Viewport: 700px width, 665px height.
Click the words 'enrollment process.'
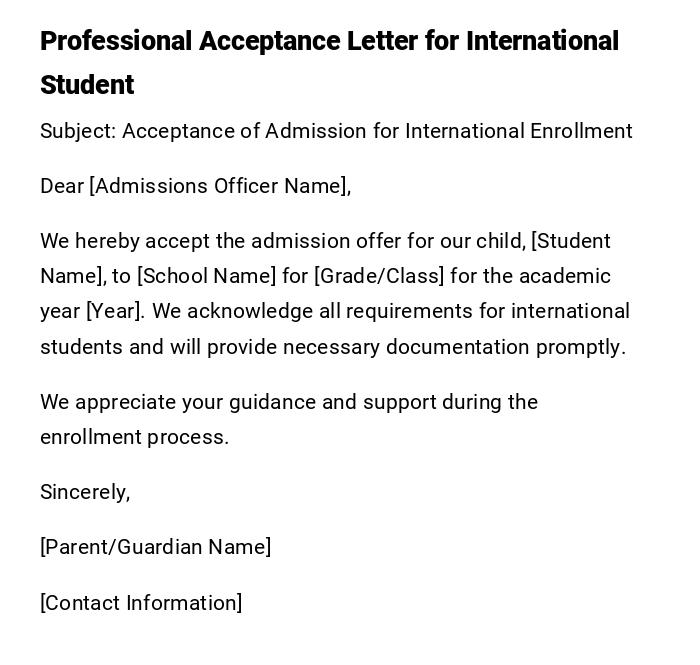tap(134, 437)
